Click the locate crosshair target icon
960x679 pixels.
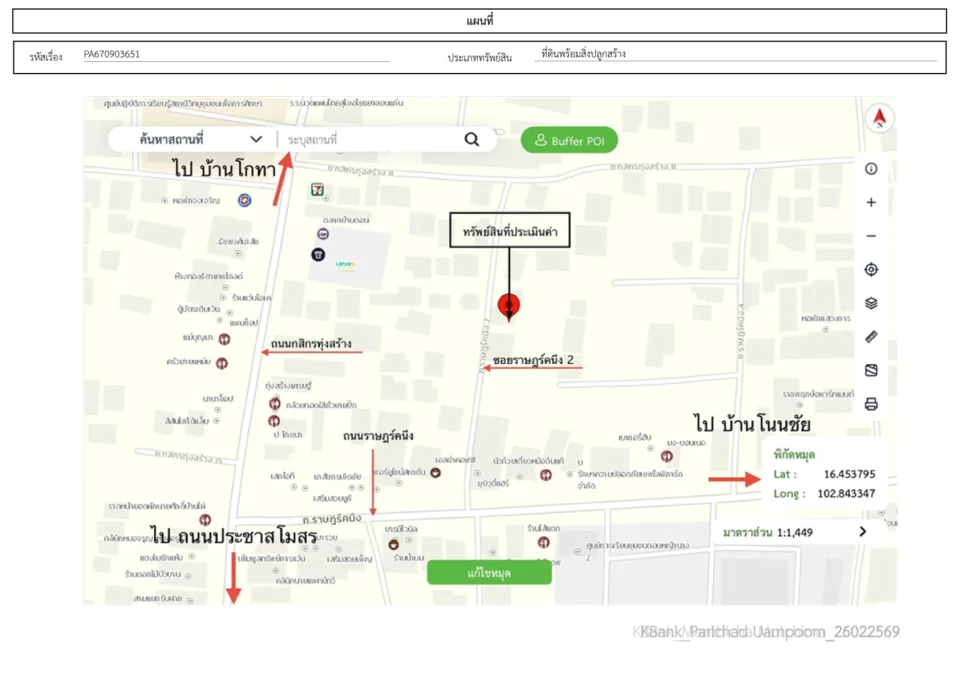[871, 269]
